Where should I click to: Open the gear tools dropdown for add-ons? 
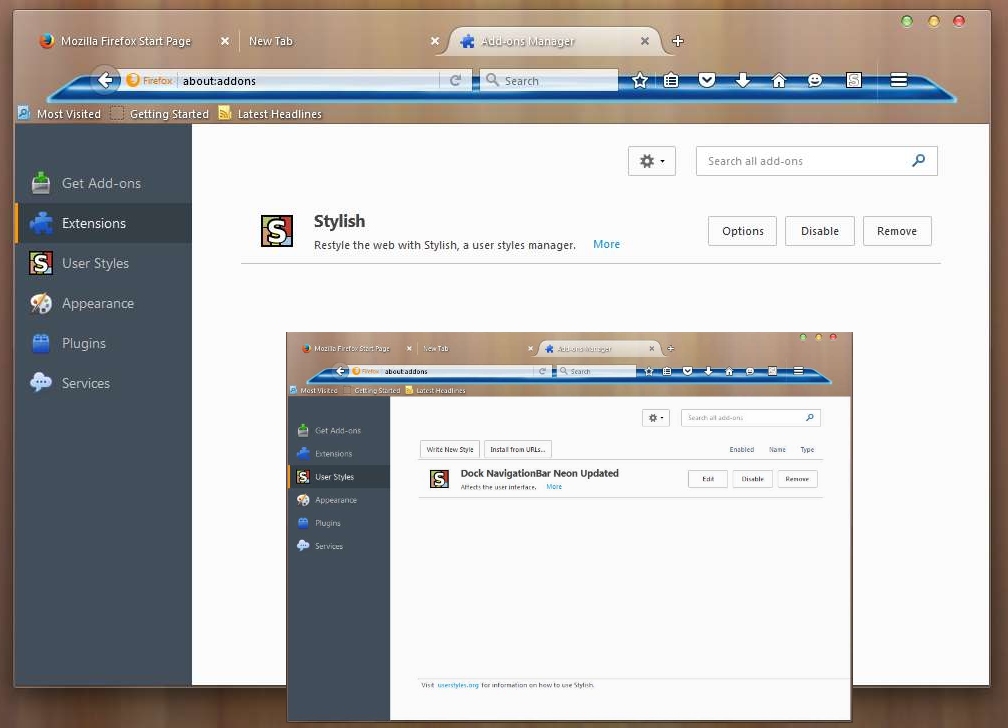[x=651, y=161]
